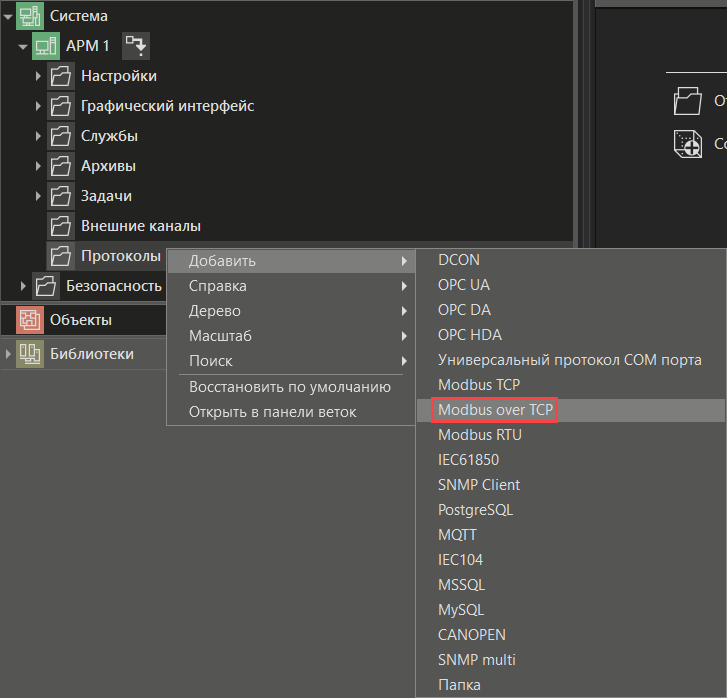Expand the Графический интерфейс node
Viewport: 727px width, 698px height.
pos(38,106)
